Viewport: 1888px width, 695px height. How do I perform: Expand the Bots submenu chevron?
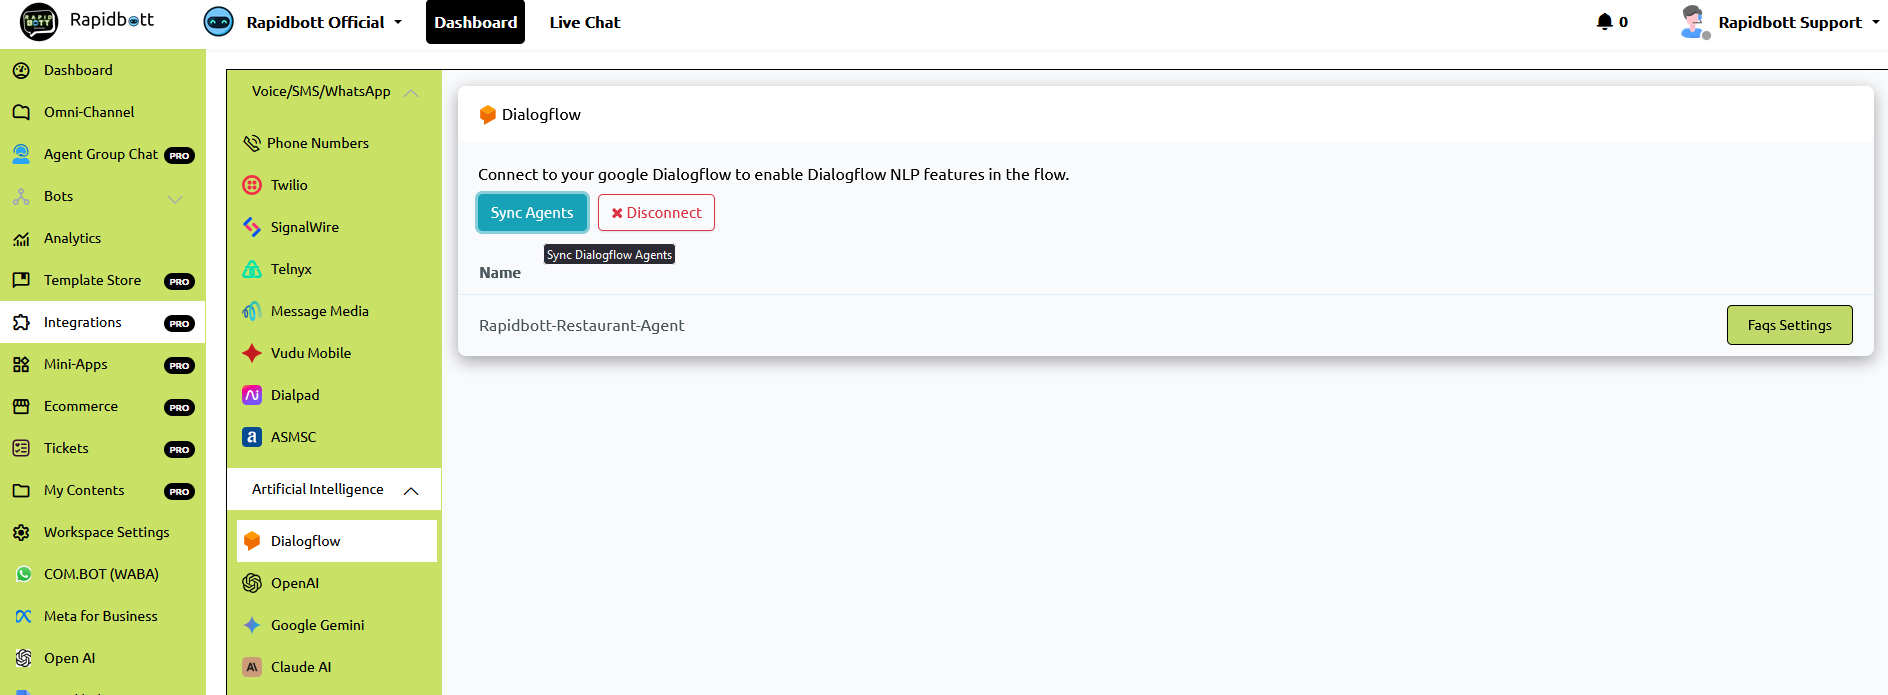[175, 198]
